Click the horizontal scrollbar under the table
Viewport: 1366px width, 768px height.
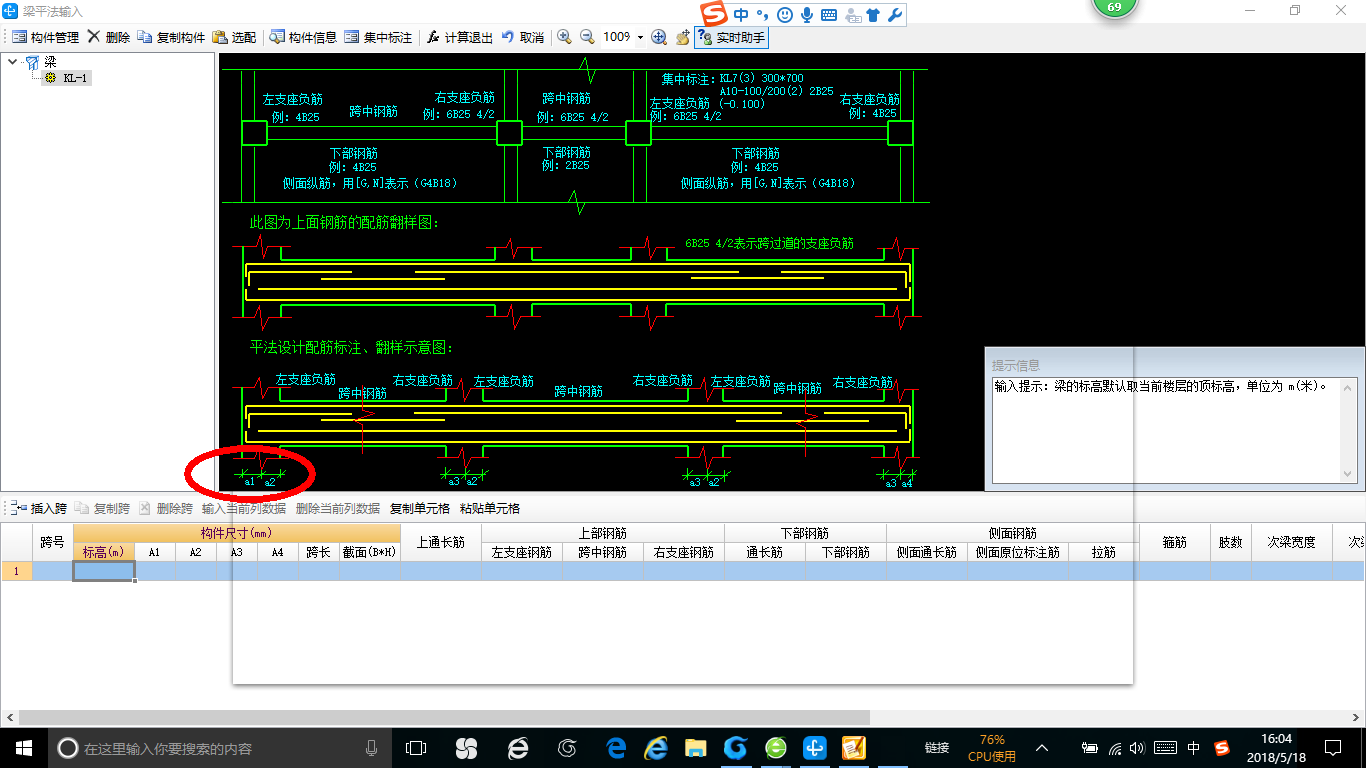[x=444, y=717]
